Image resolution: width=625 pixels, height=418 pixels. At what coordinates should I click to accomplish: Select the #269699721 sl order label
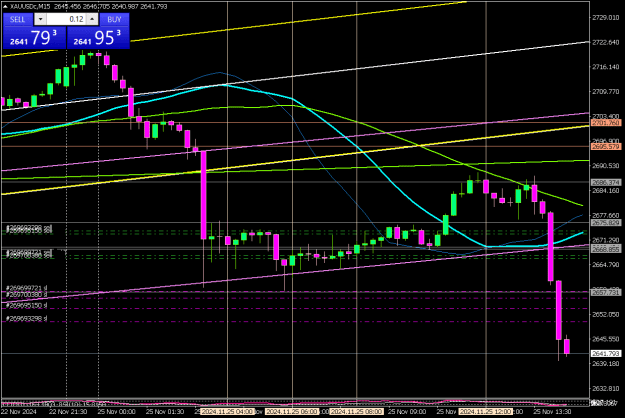[x=27, y=288]
